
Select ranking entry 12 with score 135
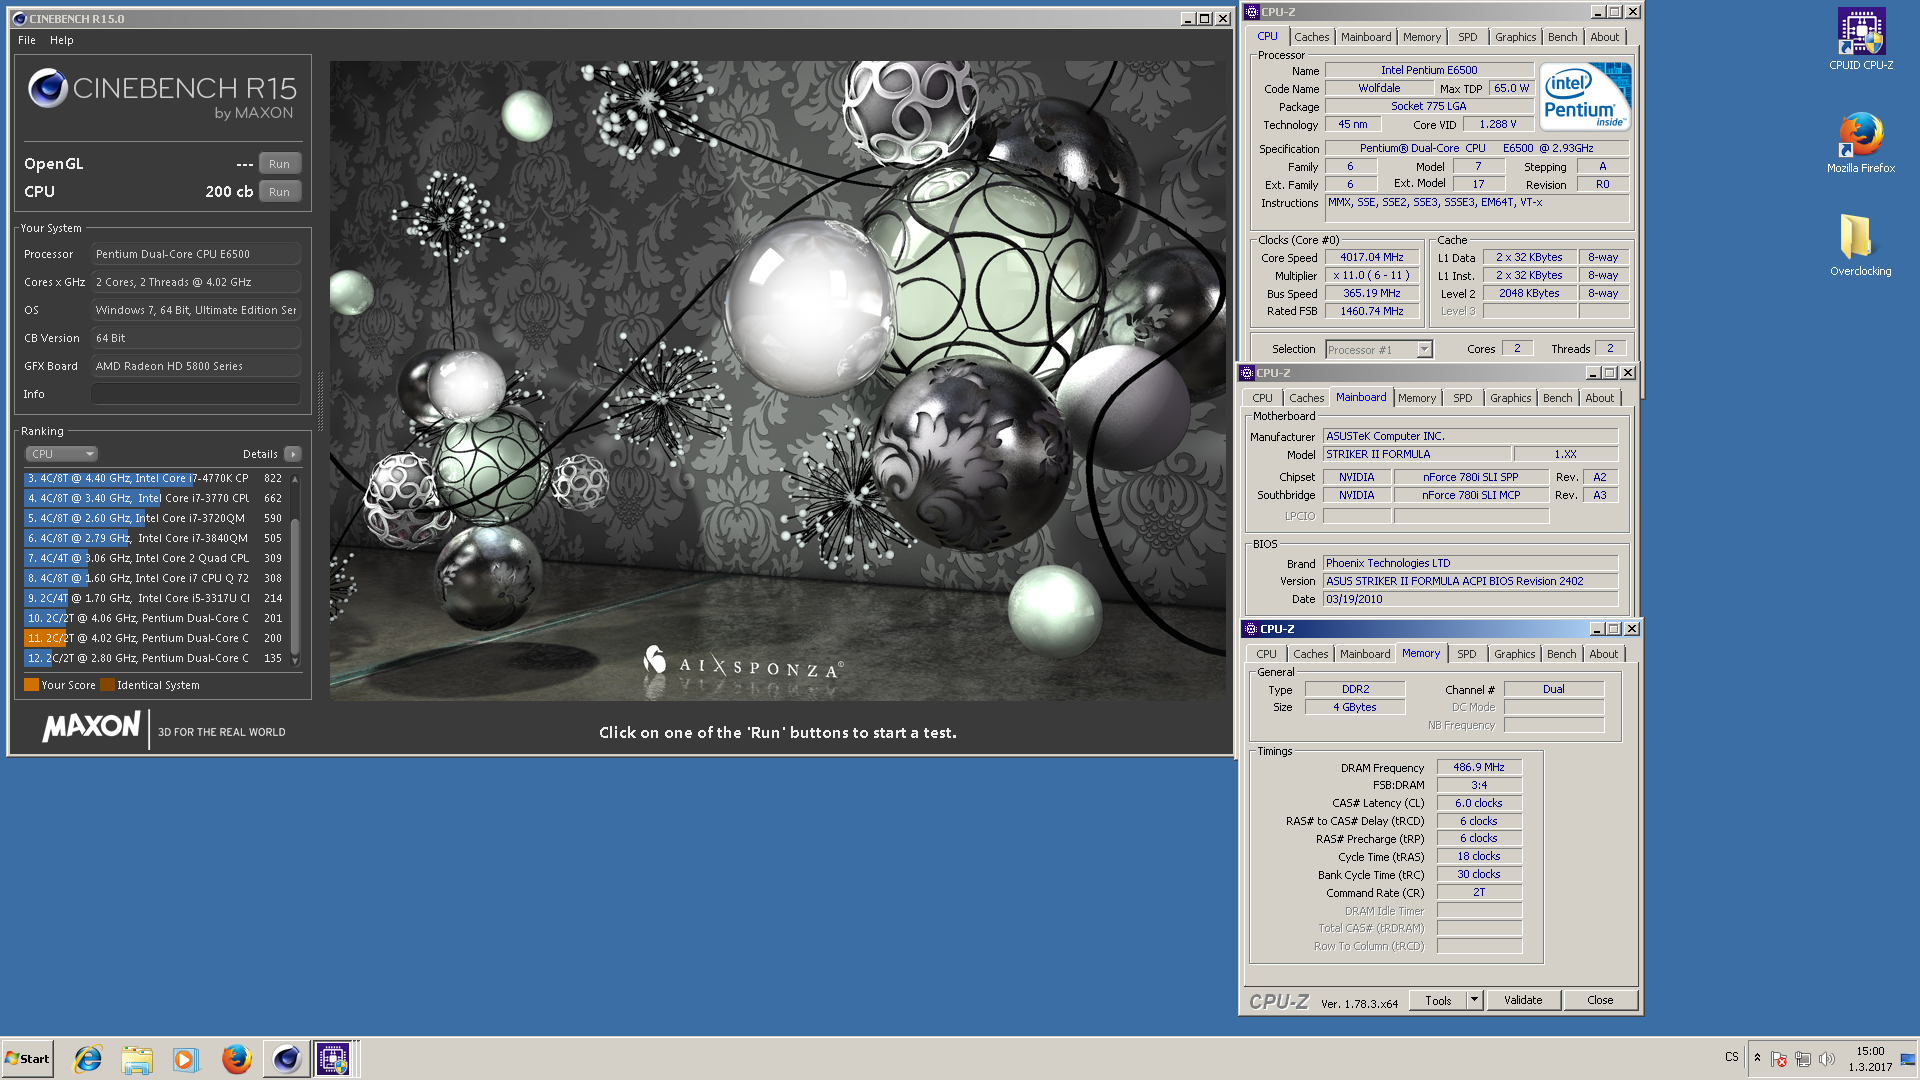[156, 658]
